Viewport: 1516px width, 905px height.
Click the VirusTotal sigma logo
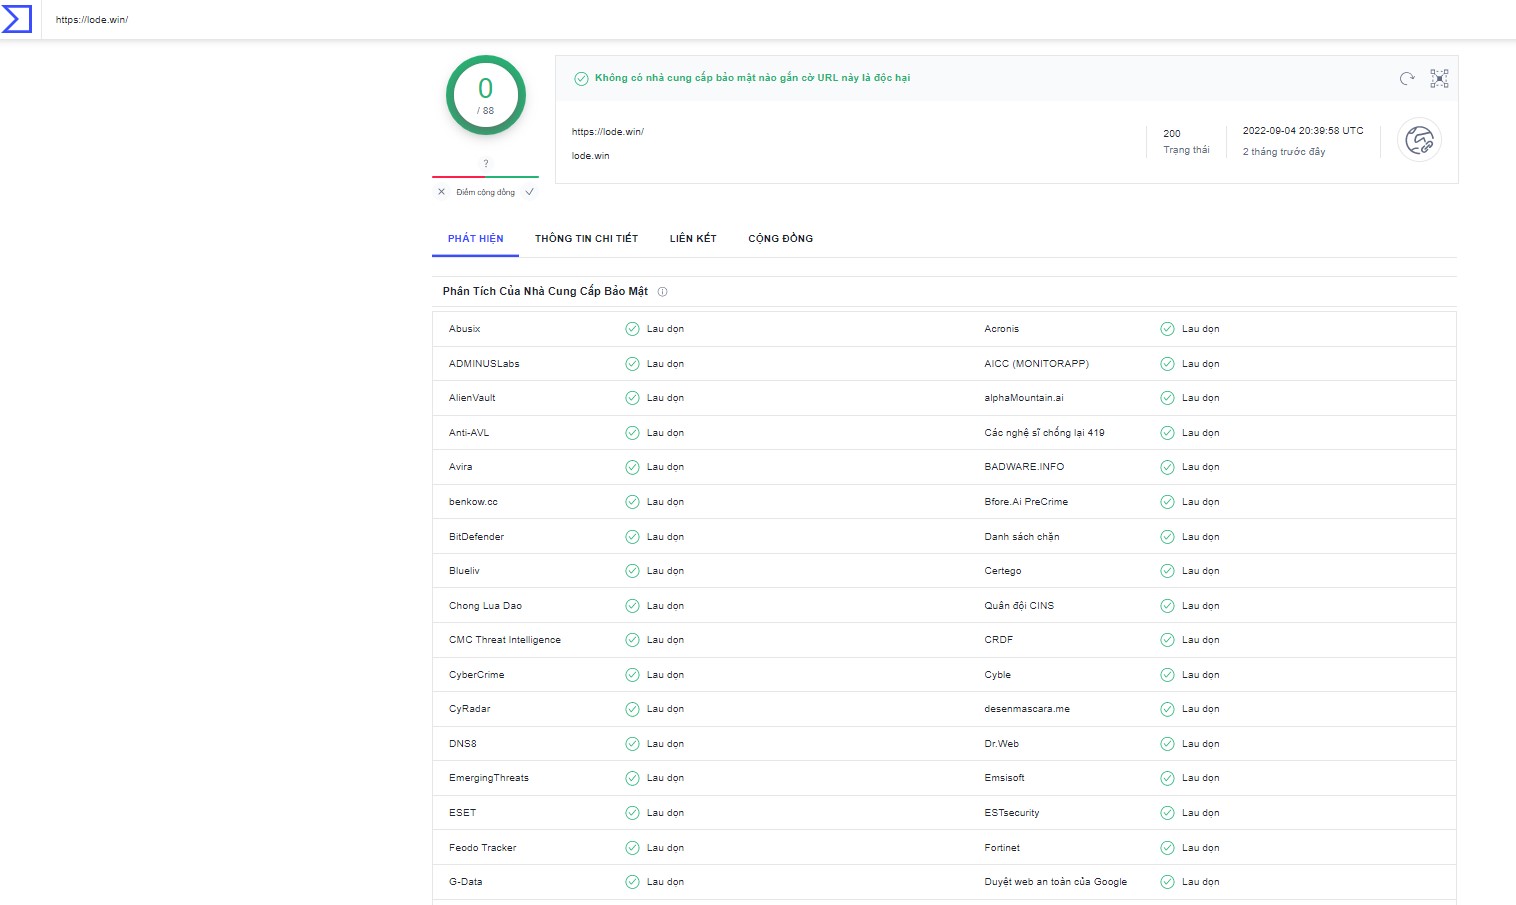point(17,19)
